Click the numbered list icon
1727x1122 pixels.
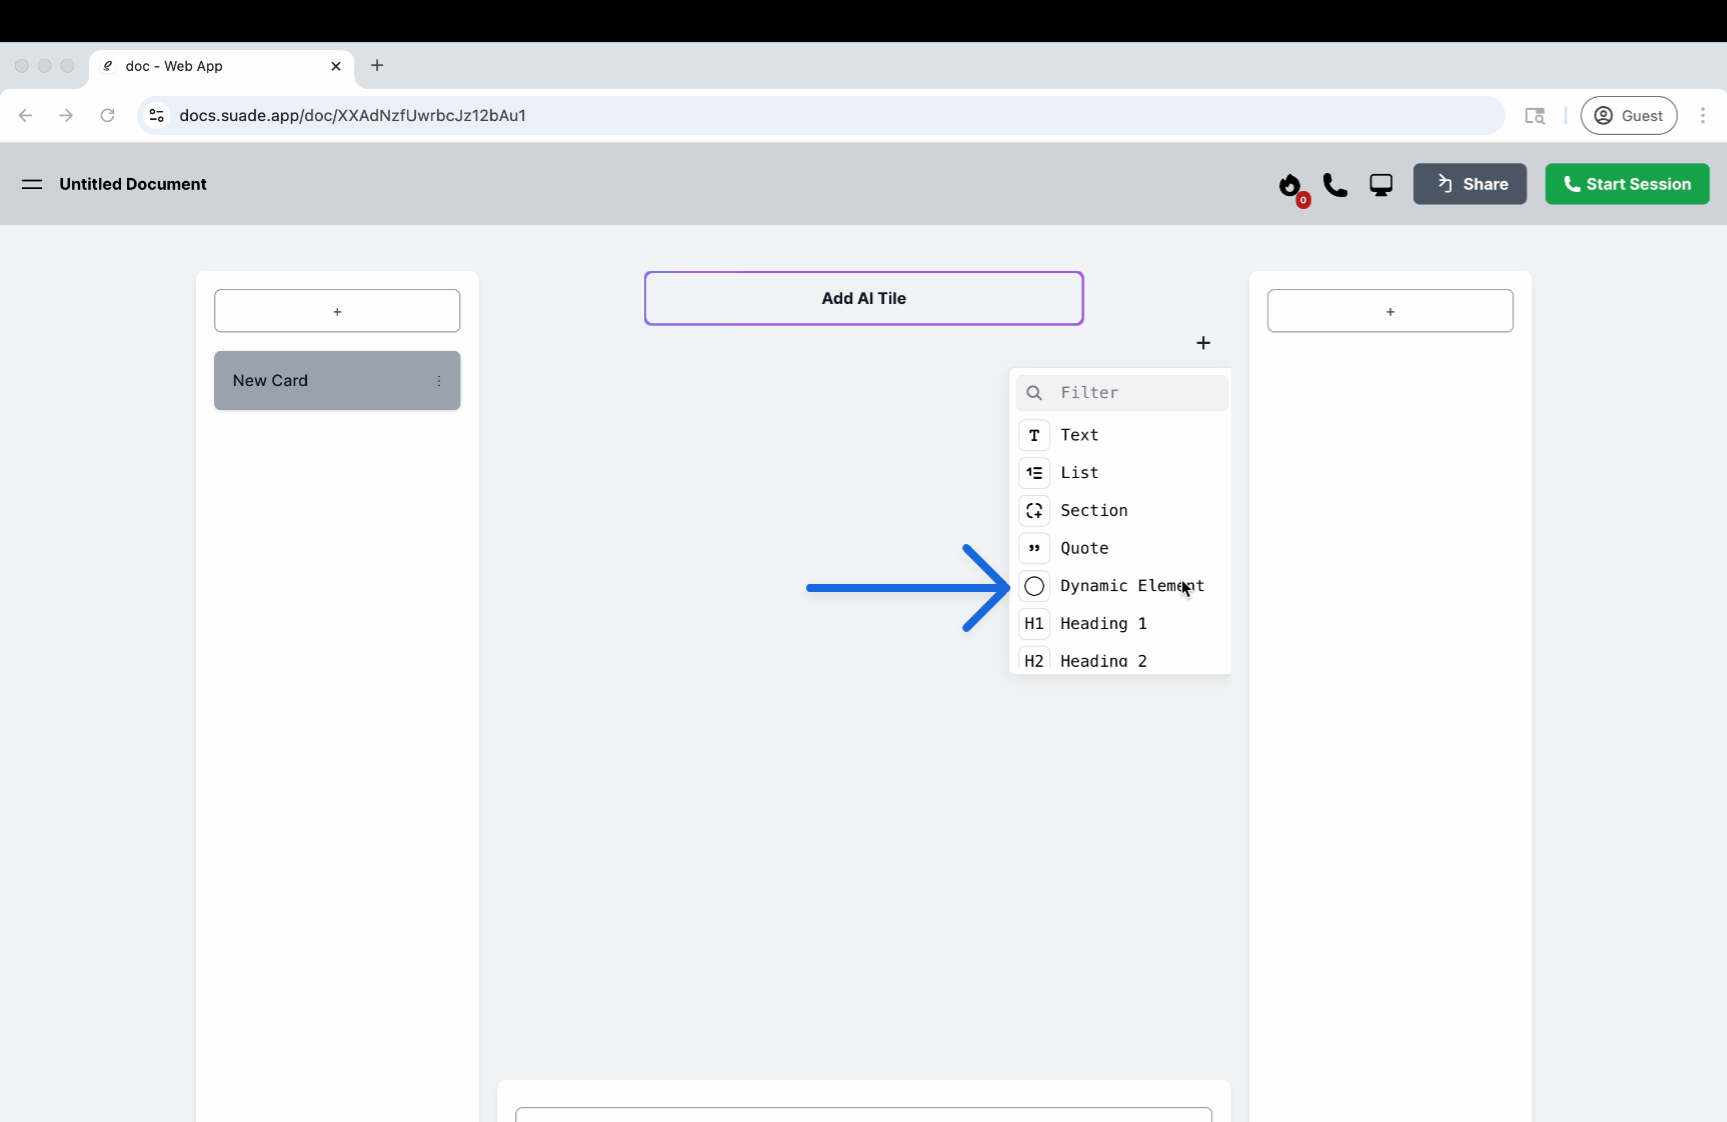(x=1034, y=473)
